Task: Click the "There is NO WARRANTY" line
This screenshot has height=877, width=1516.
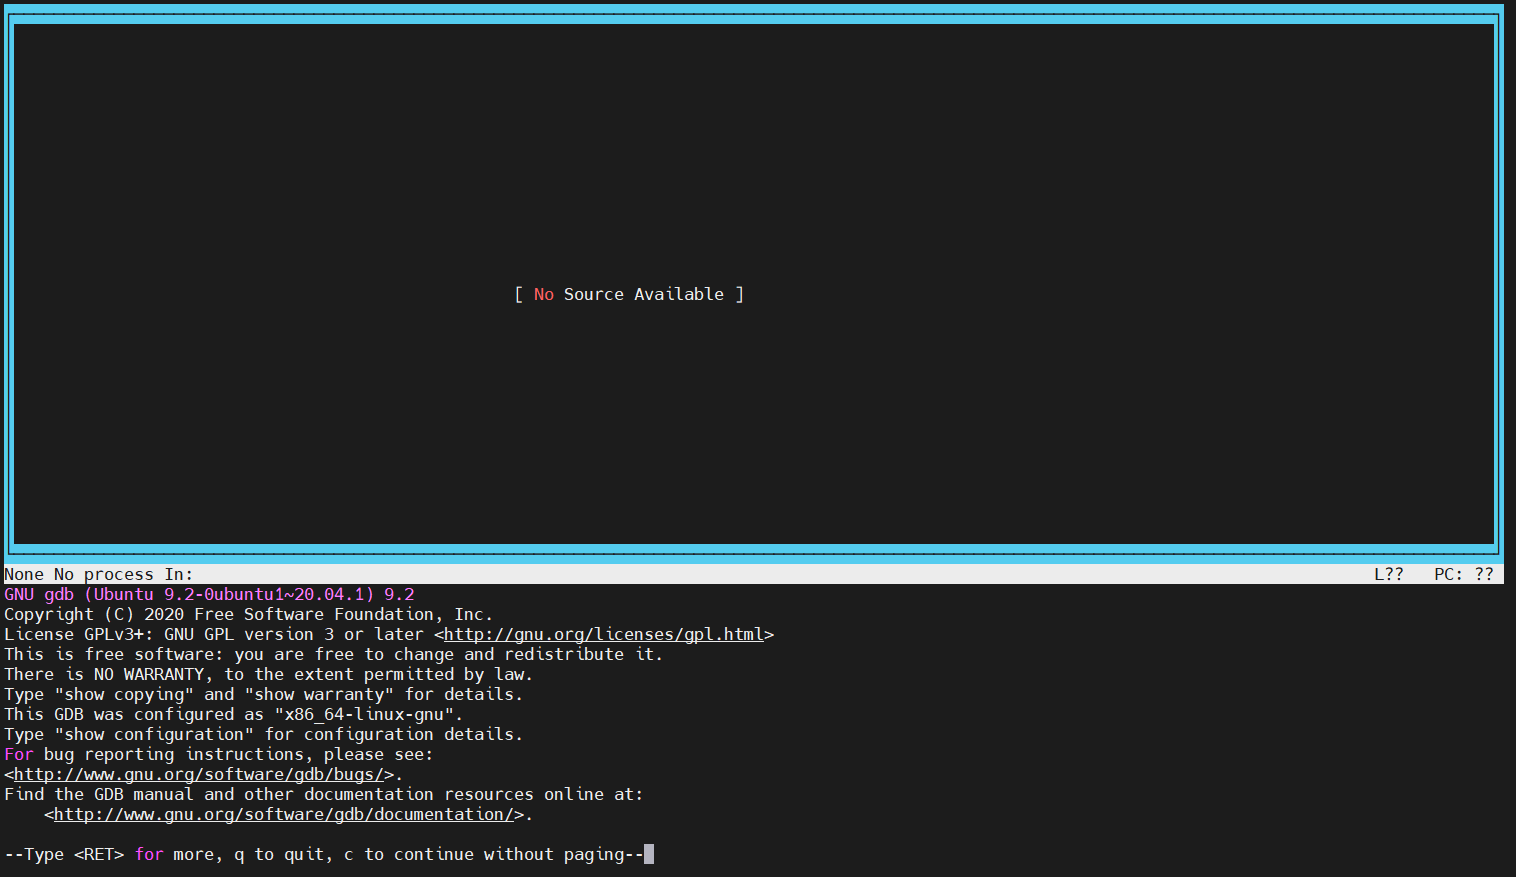Action: (268, 674)
